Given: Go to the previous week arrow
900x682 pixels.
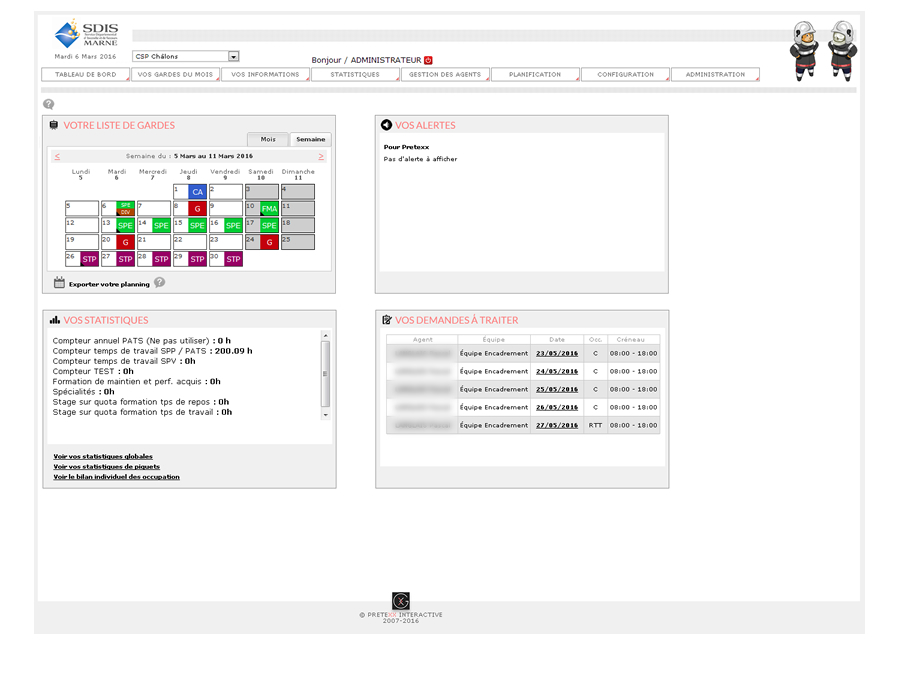Looking at the screenshot, I should (x=57, y=156).
